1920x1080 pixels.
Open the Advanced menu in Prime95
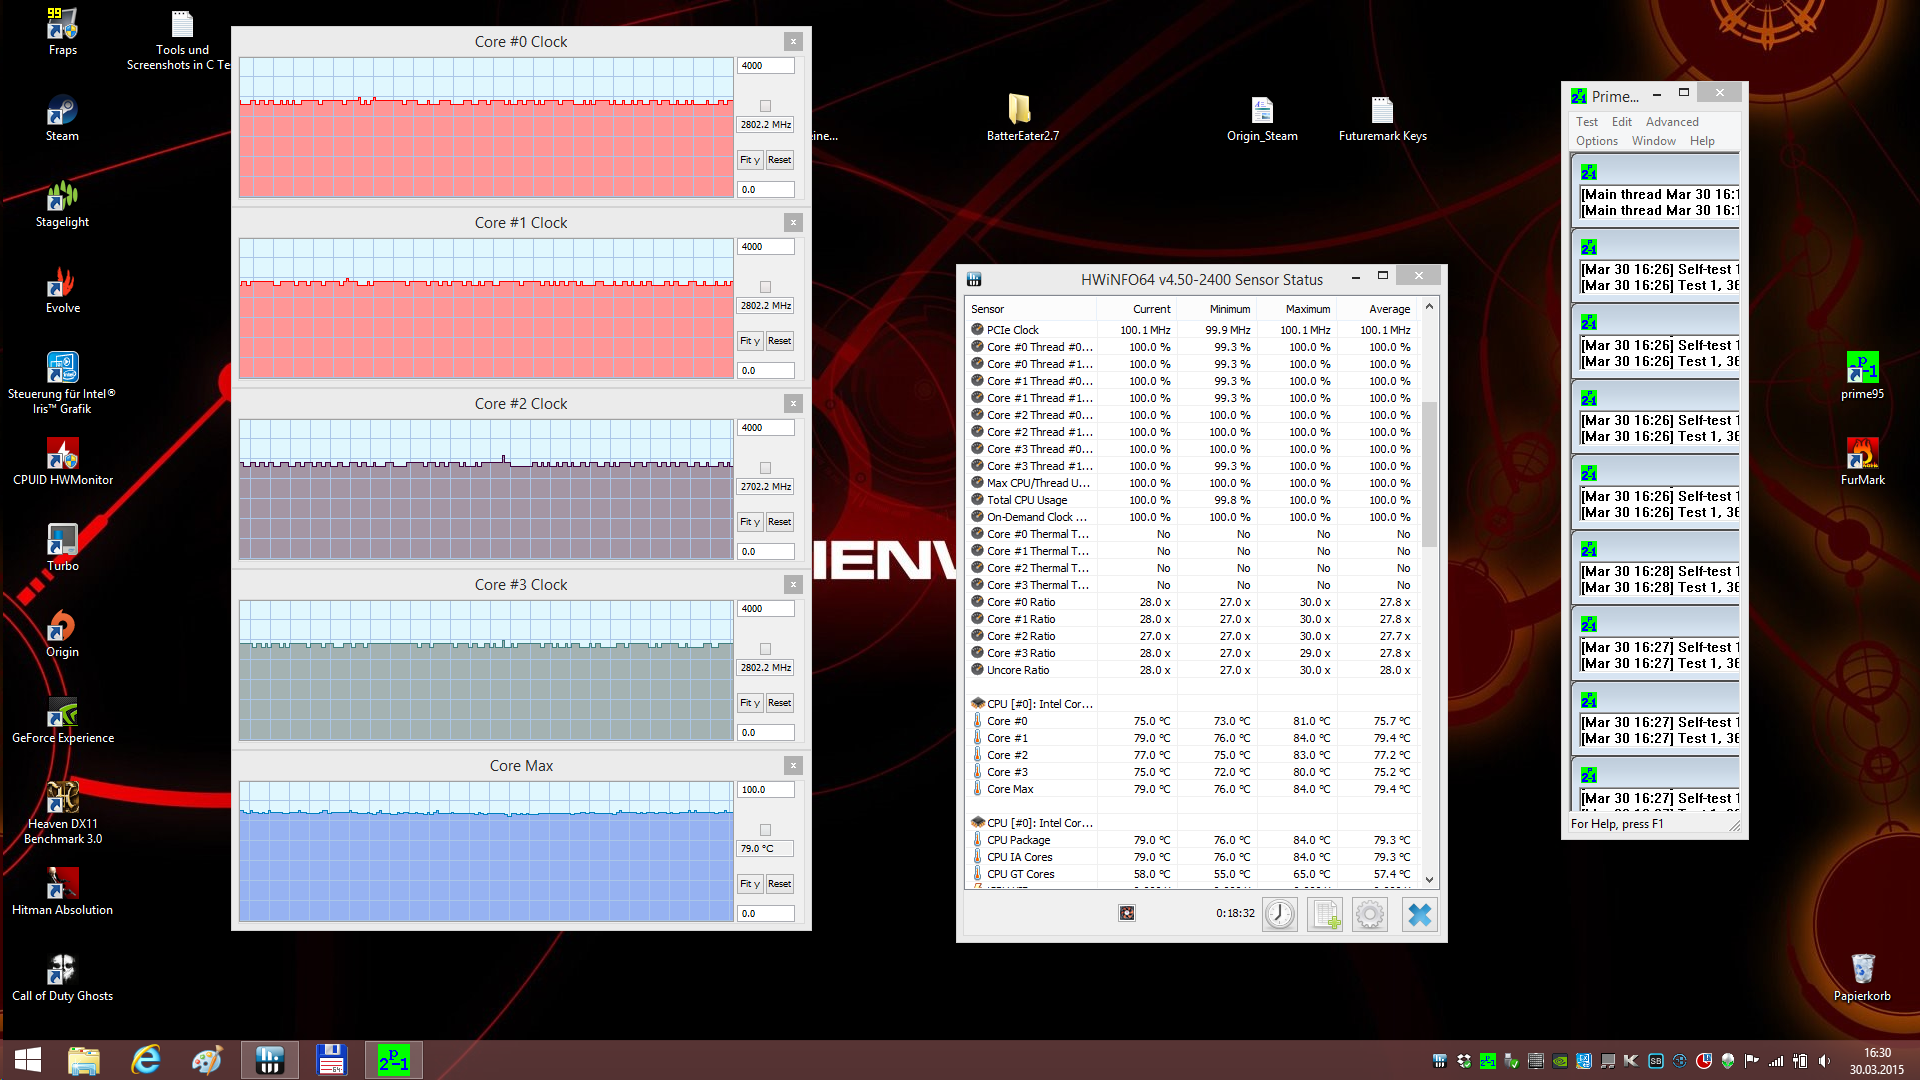1672,122
